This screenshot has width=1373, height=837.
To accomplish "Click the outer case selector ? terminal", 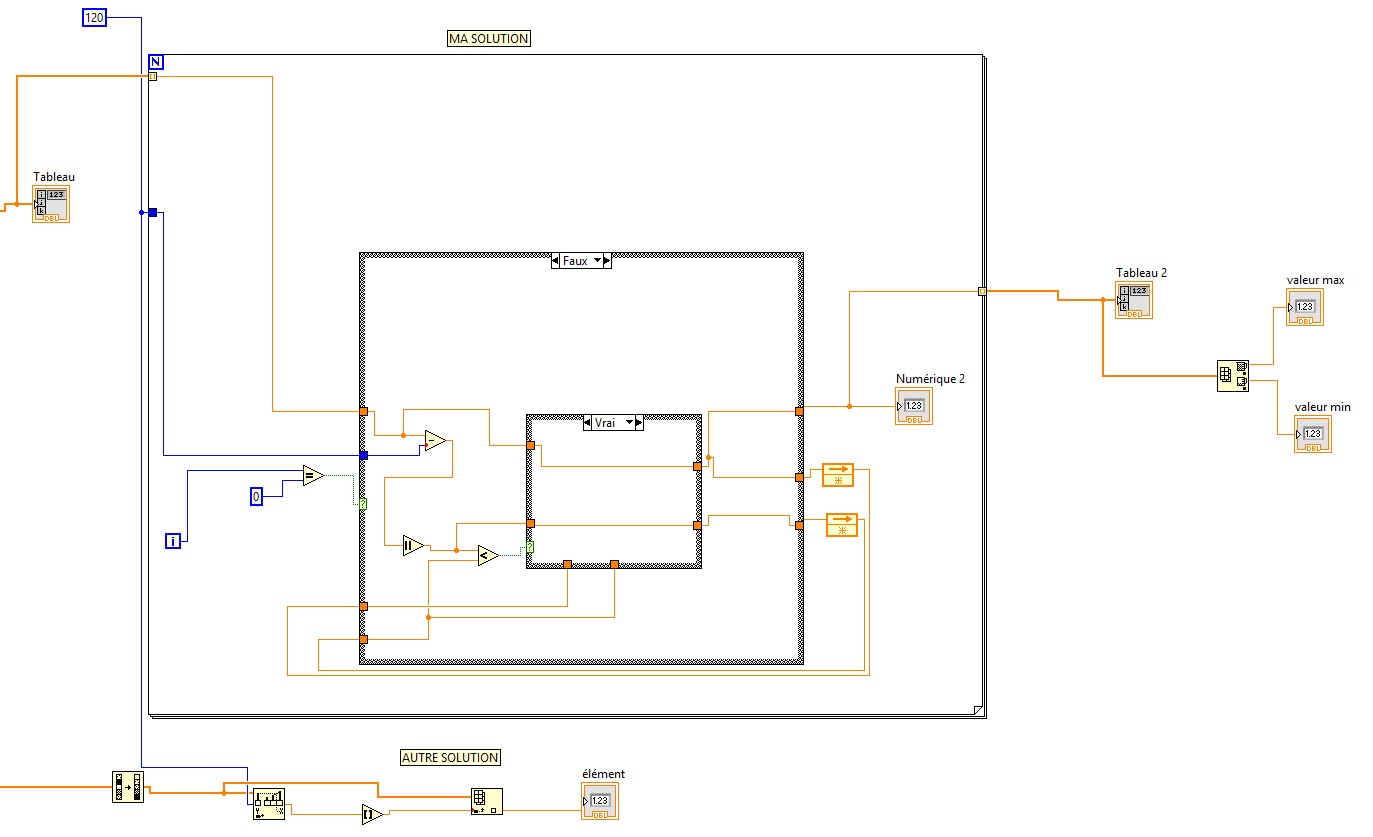I will [x=361, y=503].
